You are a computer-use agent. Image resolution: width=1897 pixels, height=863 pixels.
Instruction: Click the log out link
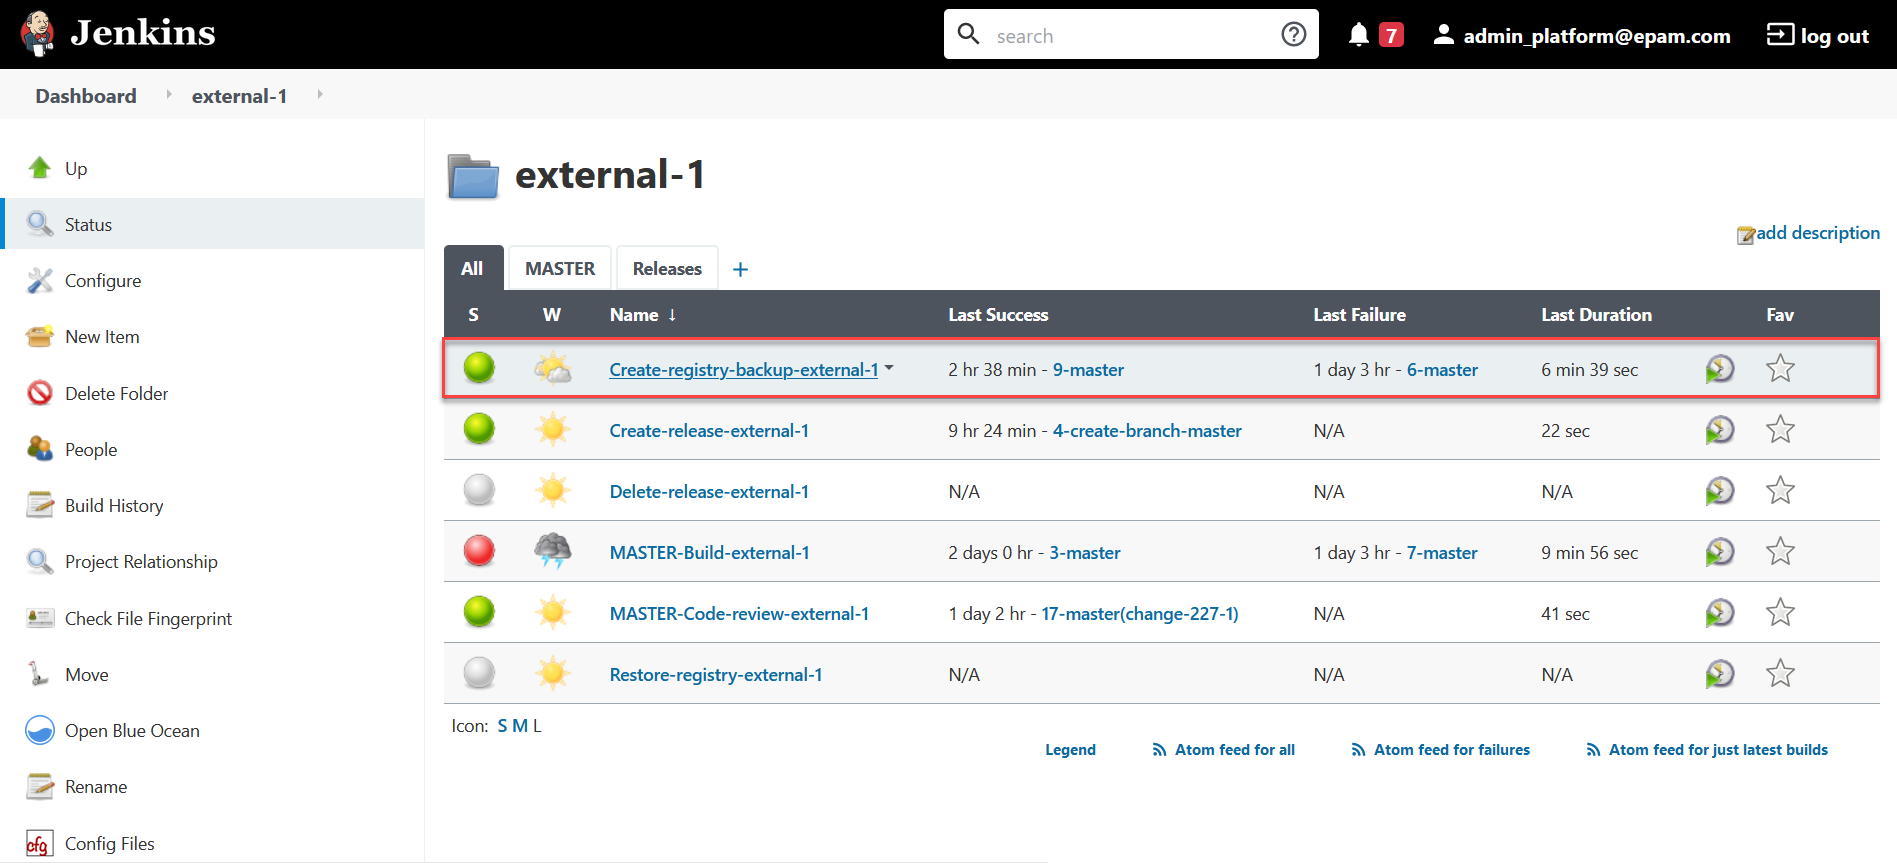click(x=1818, y=36)
